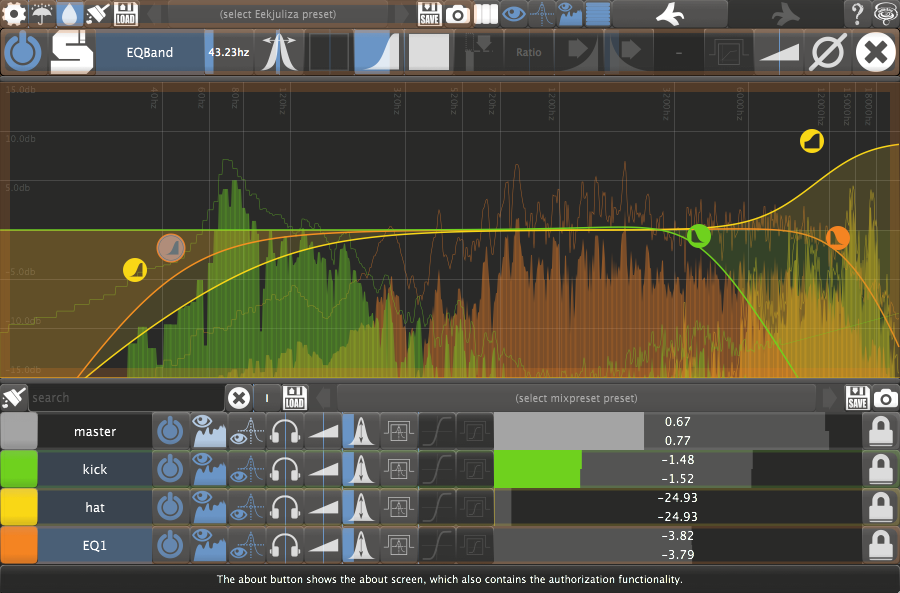Click the phase invert symbol in band toolbar

click(826, 52)
